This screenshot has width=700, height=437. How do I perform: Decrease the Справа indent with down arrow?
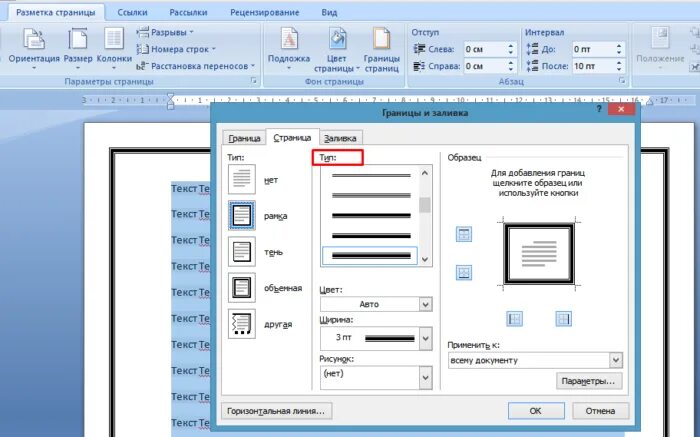[x=511, y=70]
